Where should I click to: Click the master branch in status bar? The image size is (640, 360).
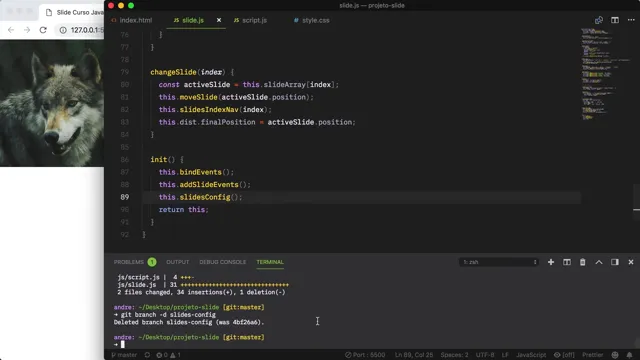coord(124,355)
